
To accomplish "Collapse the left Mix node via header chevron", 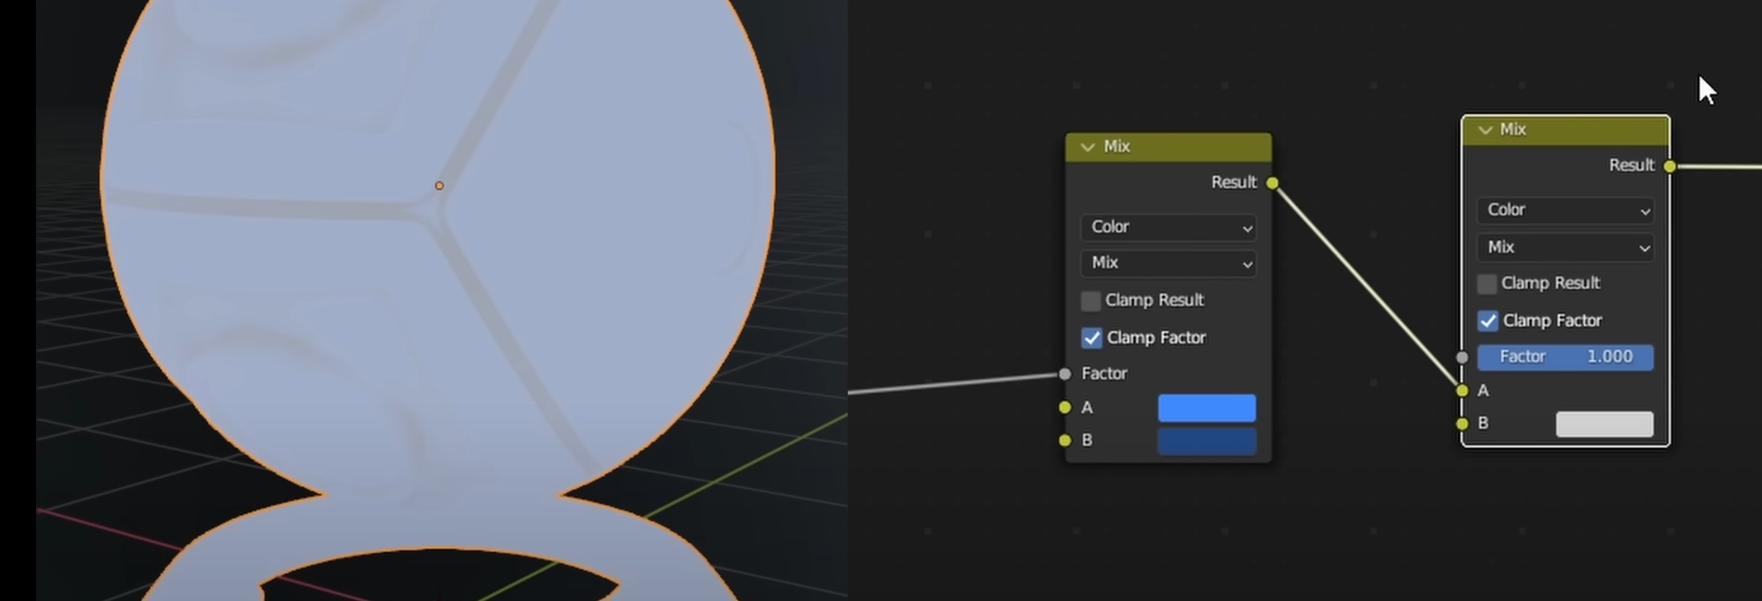I will [1087, 147].
